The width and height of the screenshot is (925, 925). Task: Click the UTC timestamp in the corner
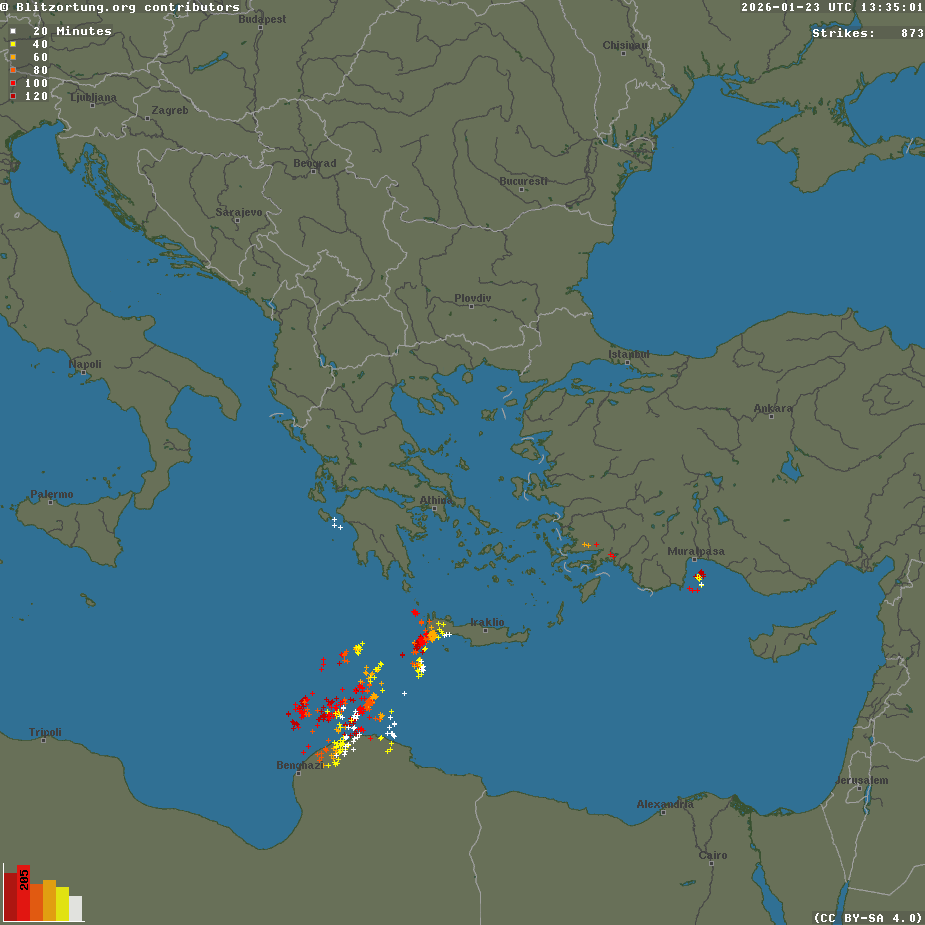832,7
